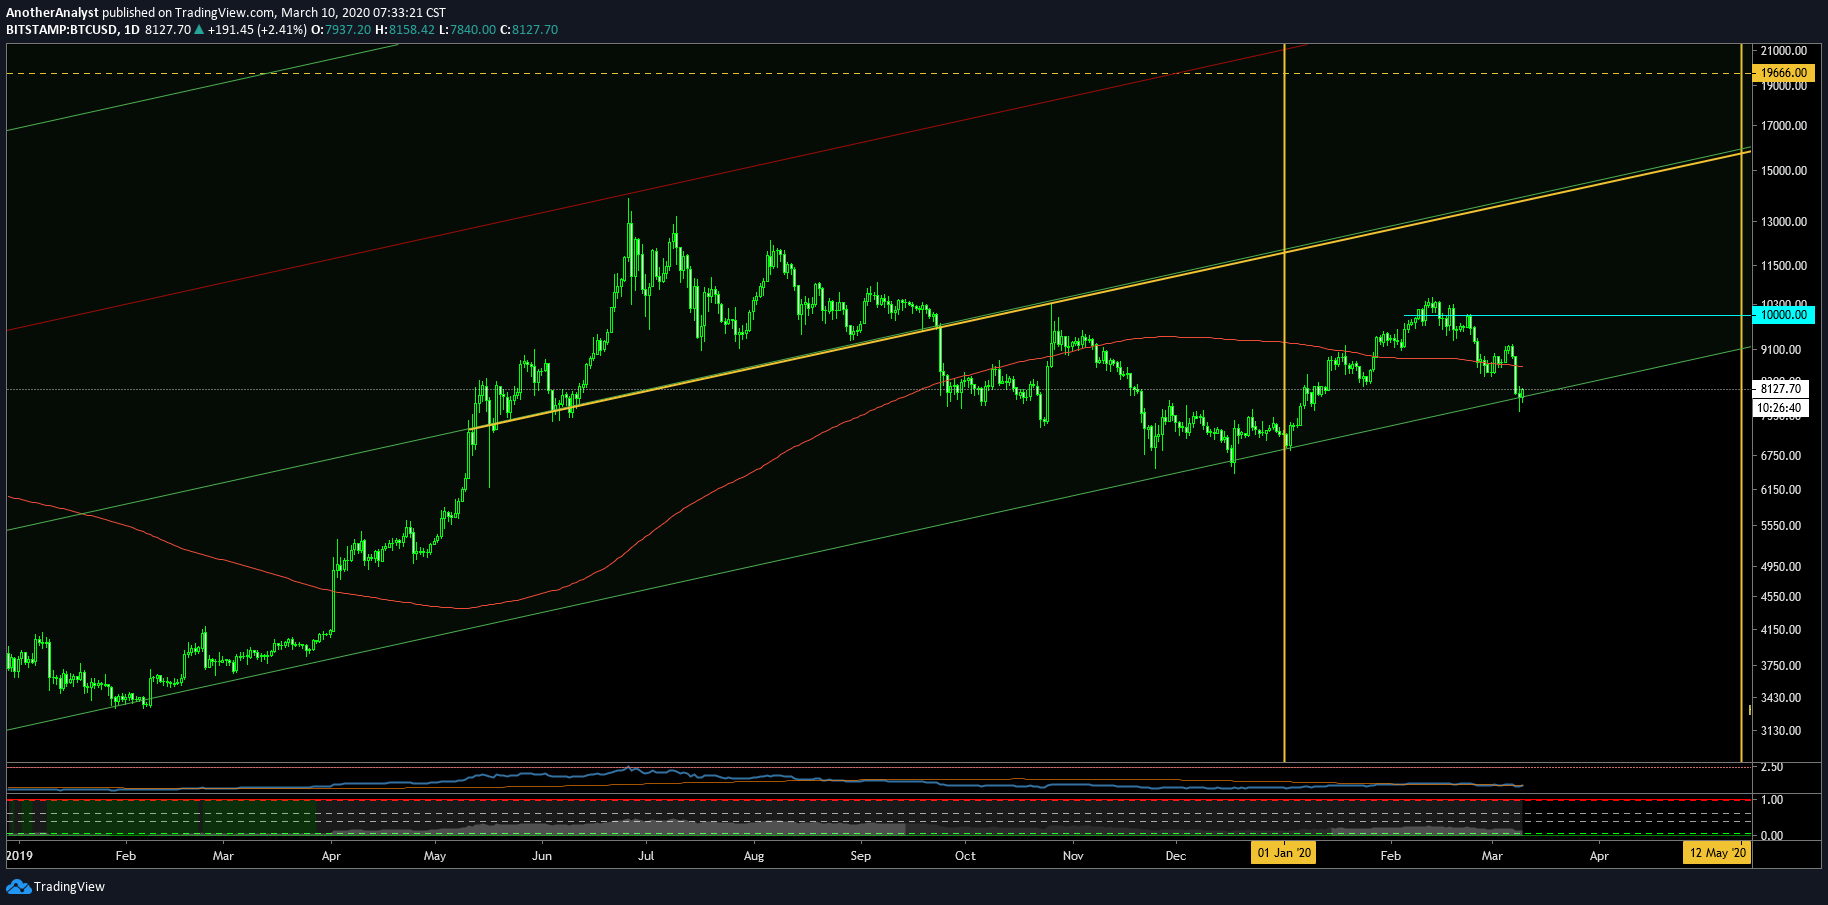Viewport: 1828px width, 905px height.
Task: Click the Jun label on time axis
Action: pyautogui.click(x=542, y=856)
